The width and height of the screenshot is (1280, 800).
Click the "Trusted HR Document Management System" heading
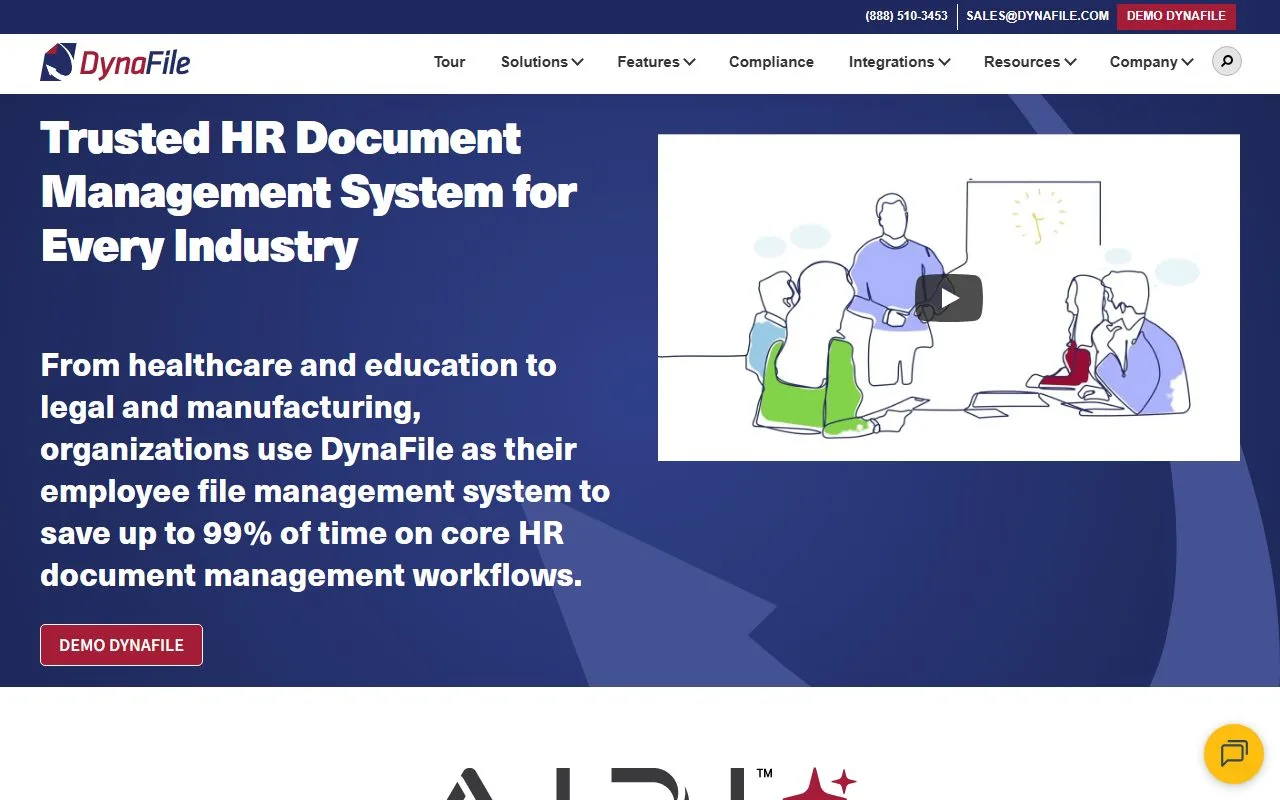(308, 192)
